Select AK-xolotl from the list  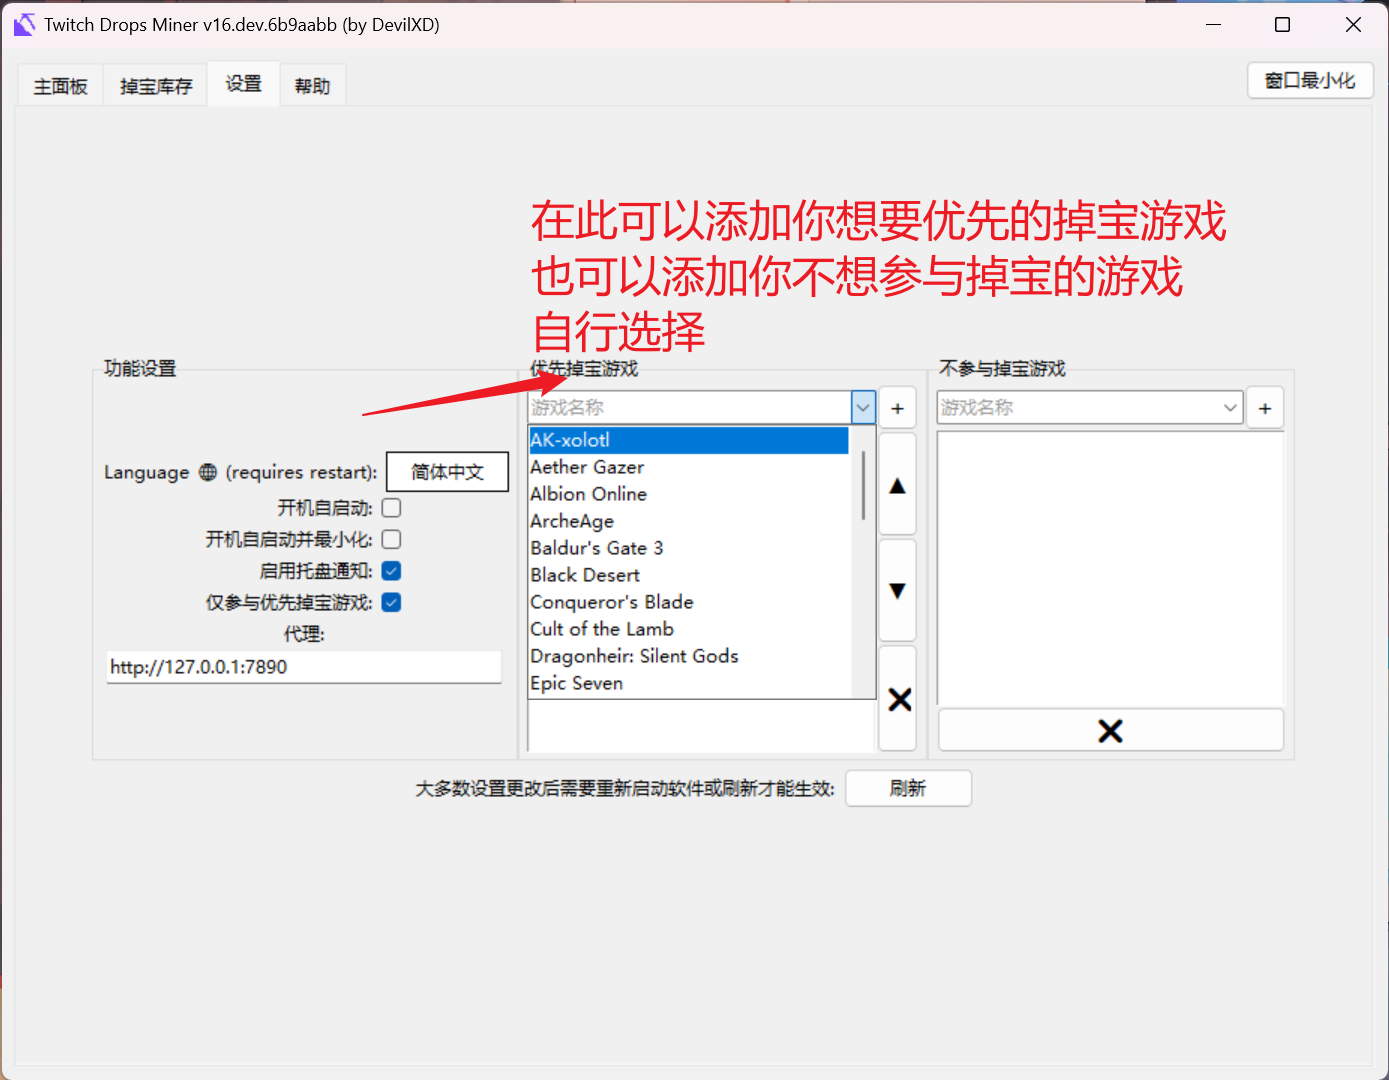point(689,440)
